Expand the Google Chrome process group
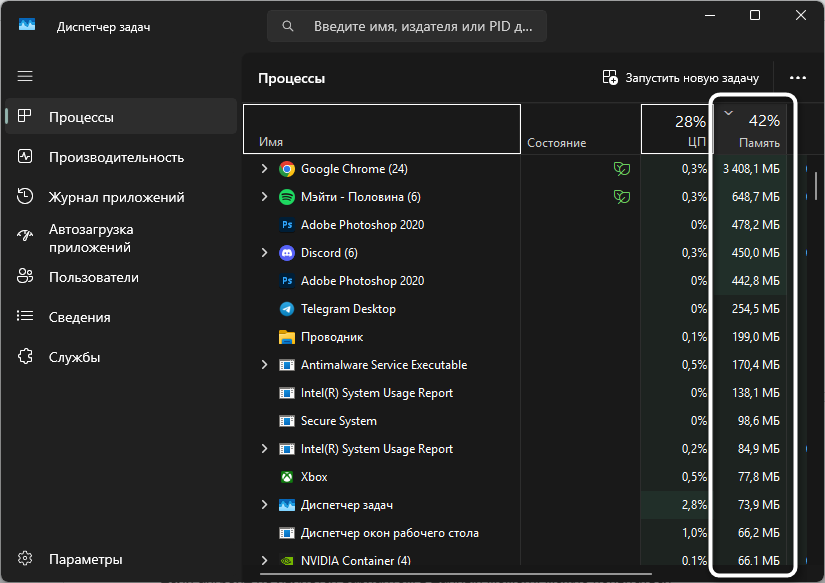 [264, 169]
